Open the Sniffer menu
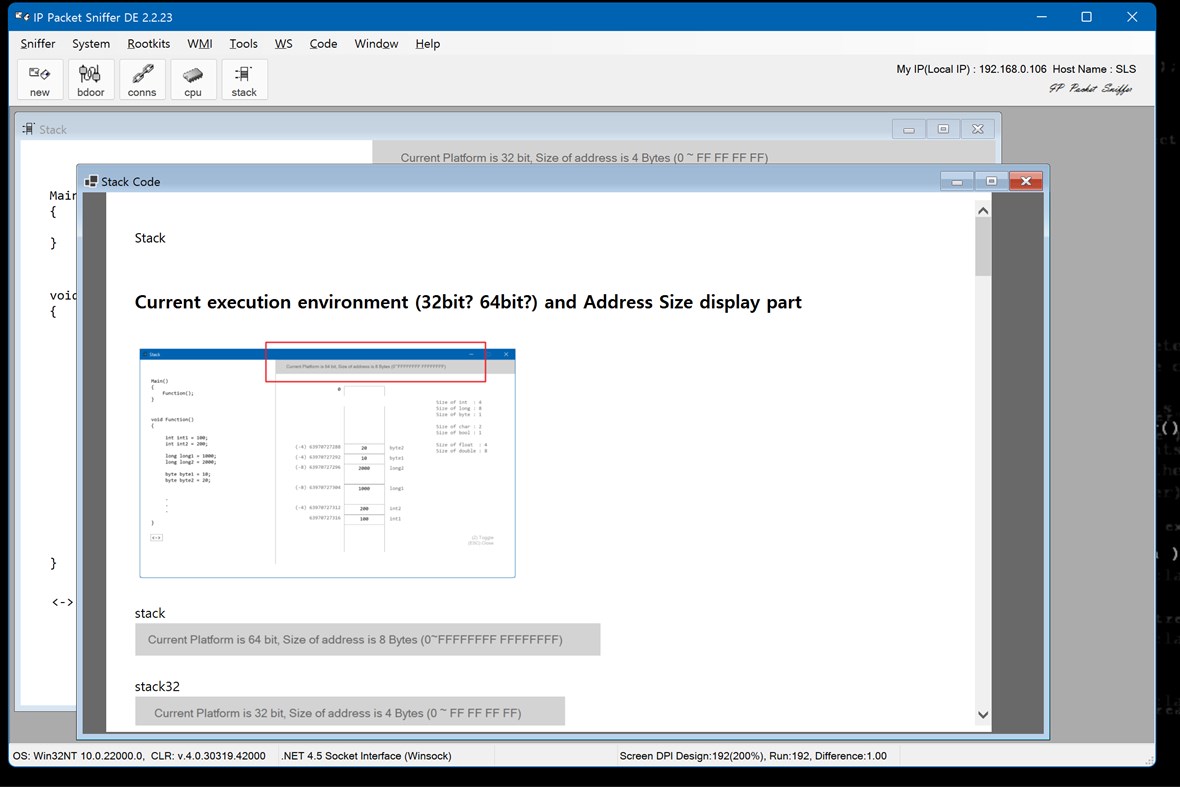The width and height of the screenshot is (1180, 787). point(38,44)
